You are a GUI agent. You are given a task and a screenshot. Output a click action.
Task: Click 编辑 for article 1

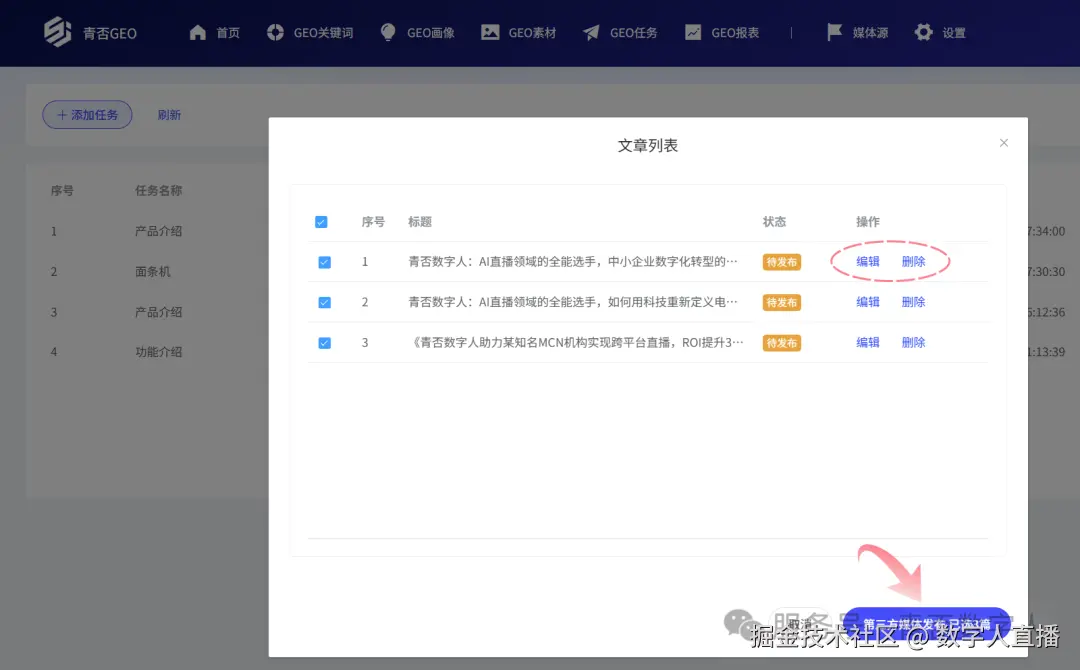coord(868,262)
